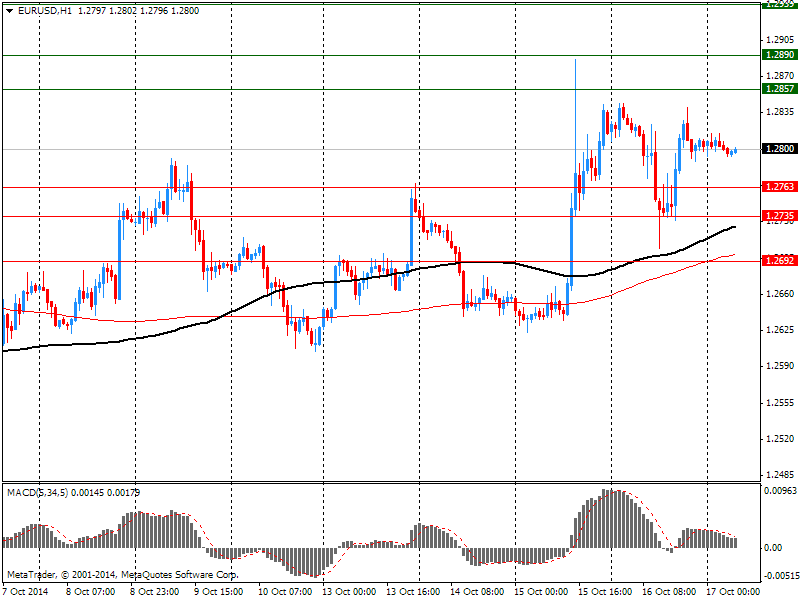800x600 pixels.
Task: Select the 1.2590 price scale value
Action: point(781,366)
